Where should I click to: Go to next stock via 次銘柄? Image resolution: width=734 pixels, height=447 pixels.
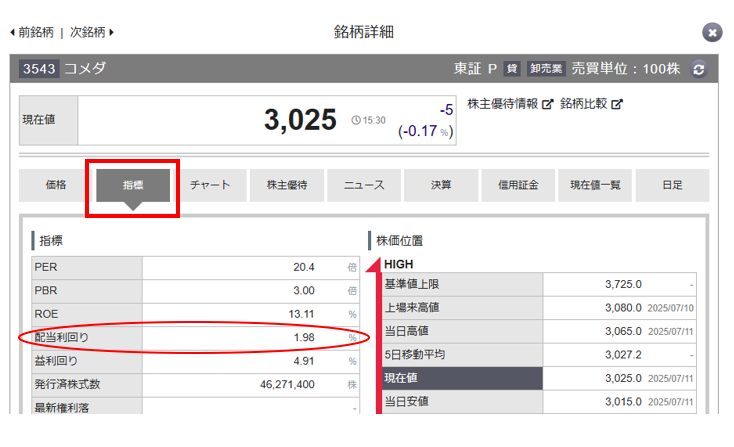click(x=91, y=32)
